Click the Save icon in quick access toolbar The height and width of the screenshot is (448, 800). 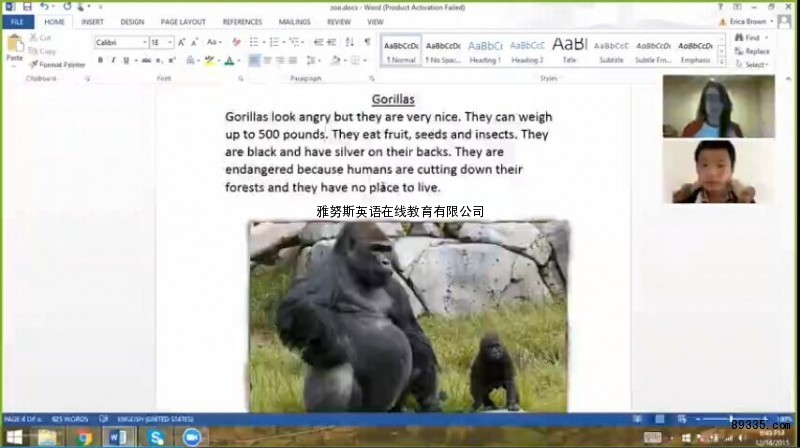[x=27, y=7]
